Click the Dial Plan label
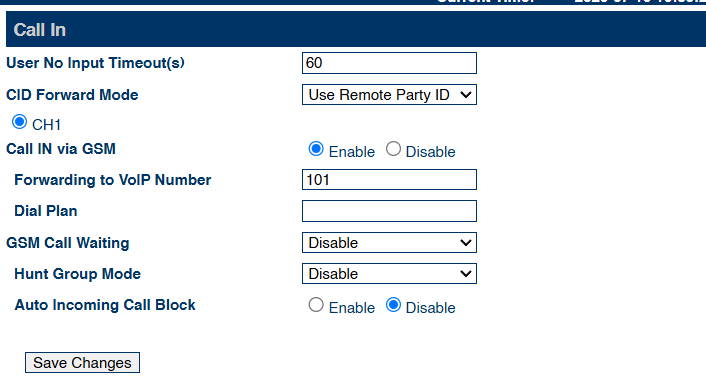Screen dimensions: 706x387 tap(45, 211)
